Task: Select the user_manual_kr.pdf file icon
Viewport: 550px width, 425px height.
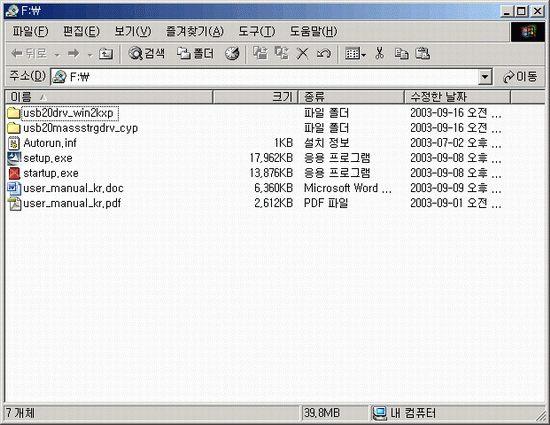Action: point(14,203)
